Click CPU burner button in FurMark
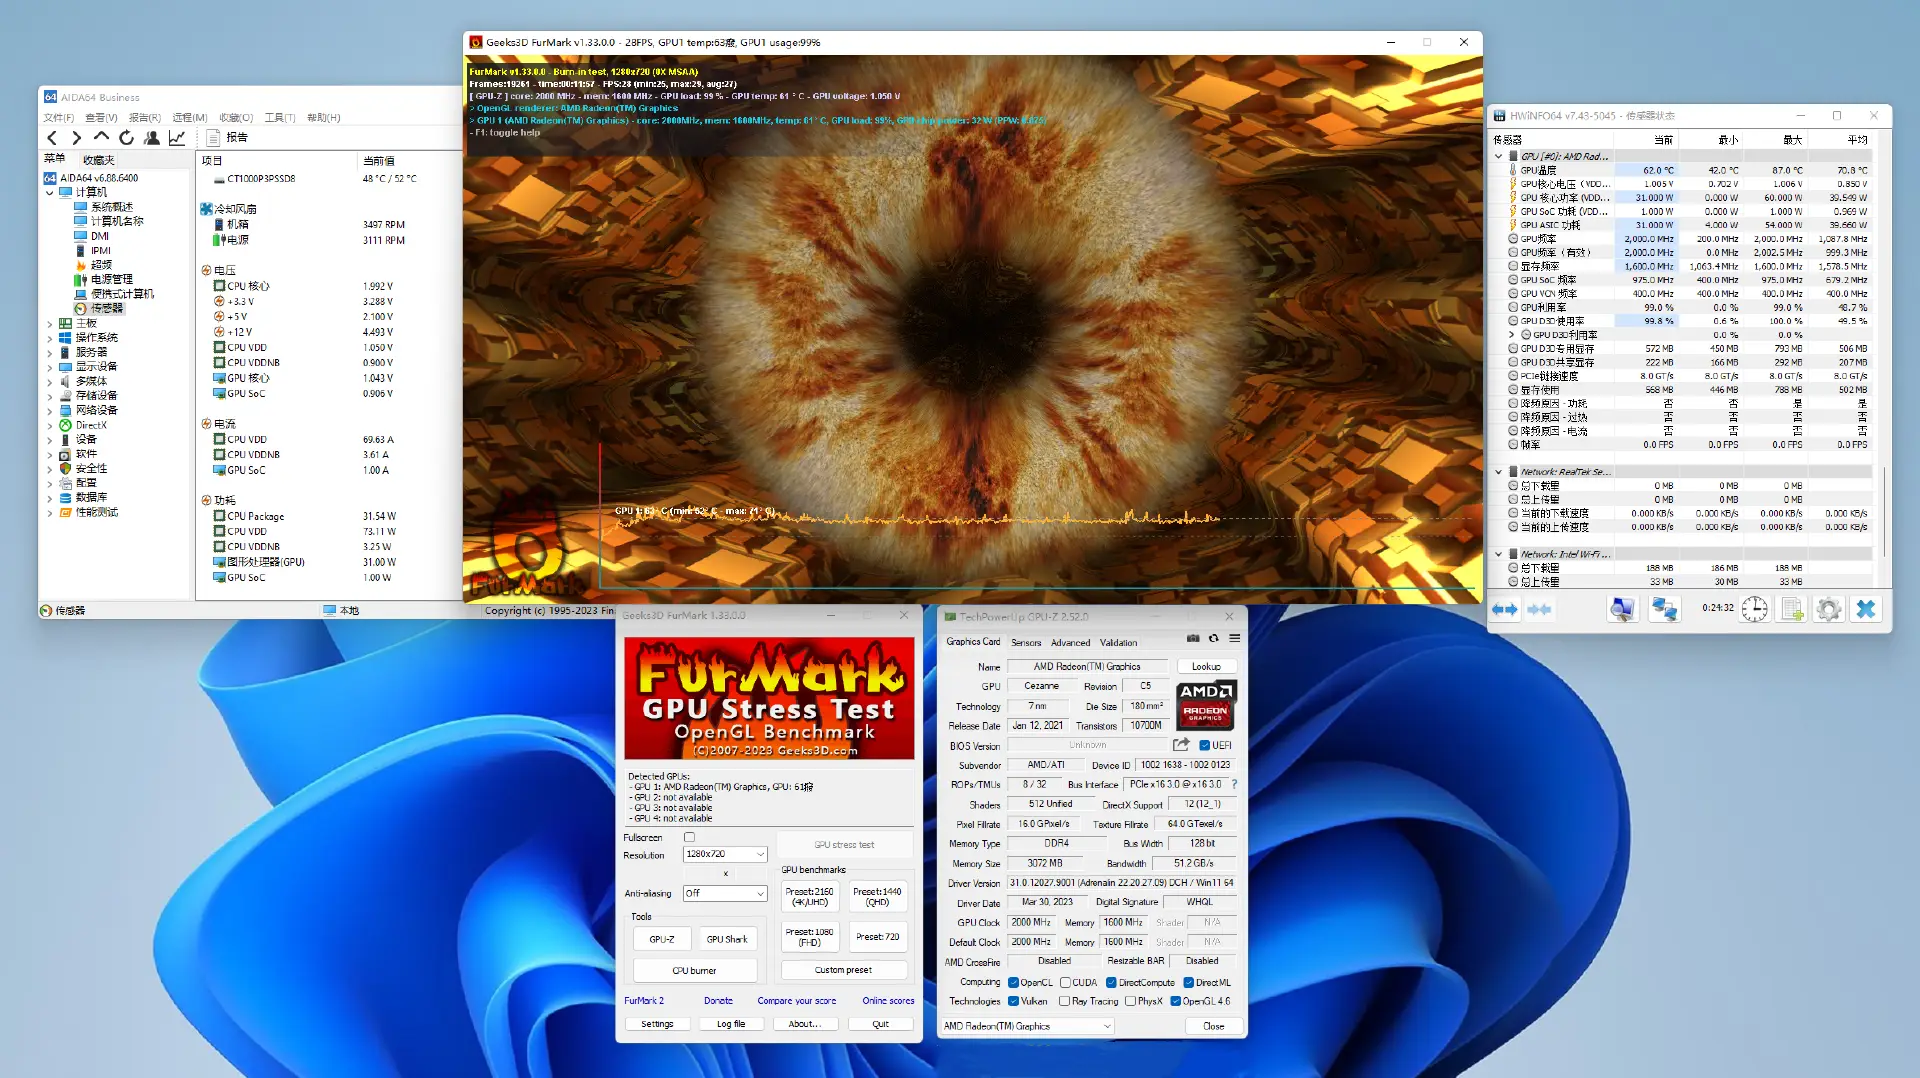Image resolution: width=1920 pixels, height=1078 pixels. click(694, 970)
